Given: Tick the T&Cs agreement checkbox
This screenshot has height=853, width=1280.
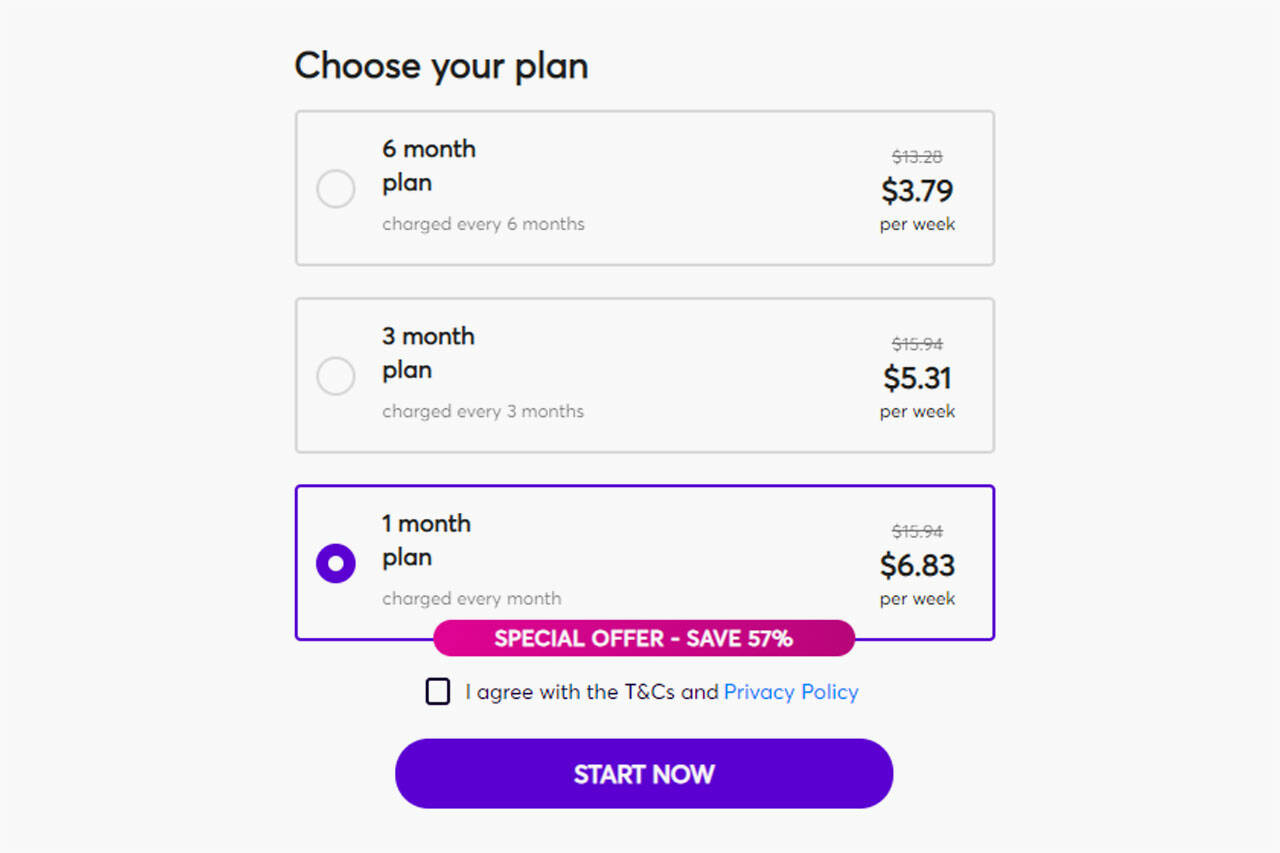Looking at the screenshot, I should coord(438,692).
